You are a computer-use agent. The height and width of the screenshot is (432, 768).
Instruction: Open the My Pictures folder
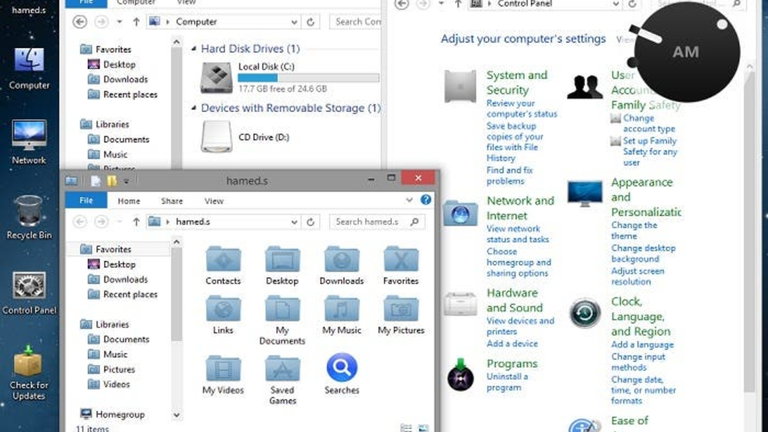(401, 309)
